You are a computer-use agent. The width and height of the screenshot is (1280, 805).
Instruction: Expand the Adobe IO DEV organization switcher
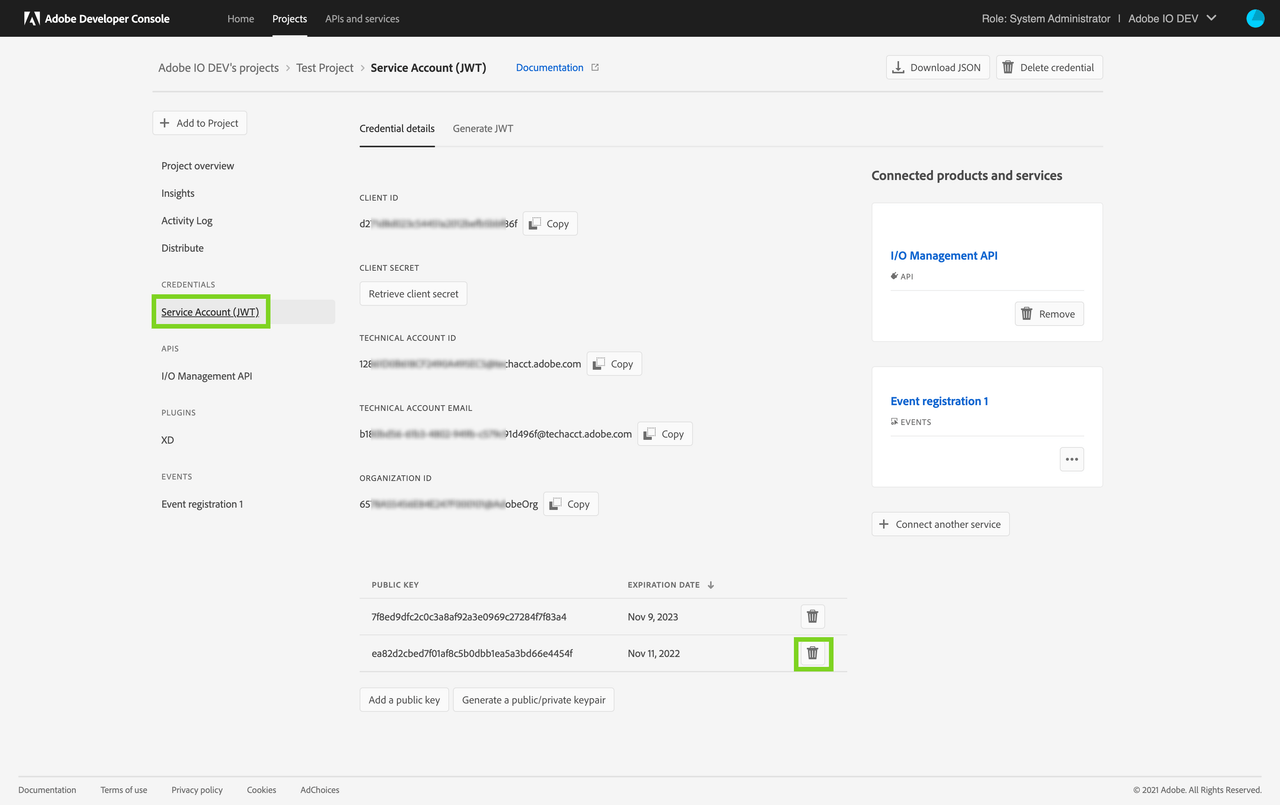click(x=1172, y=18)
